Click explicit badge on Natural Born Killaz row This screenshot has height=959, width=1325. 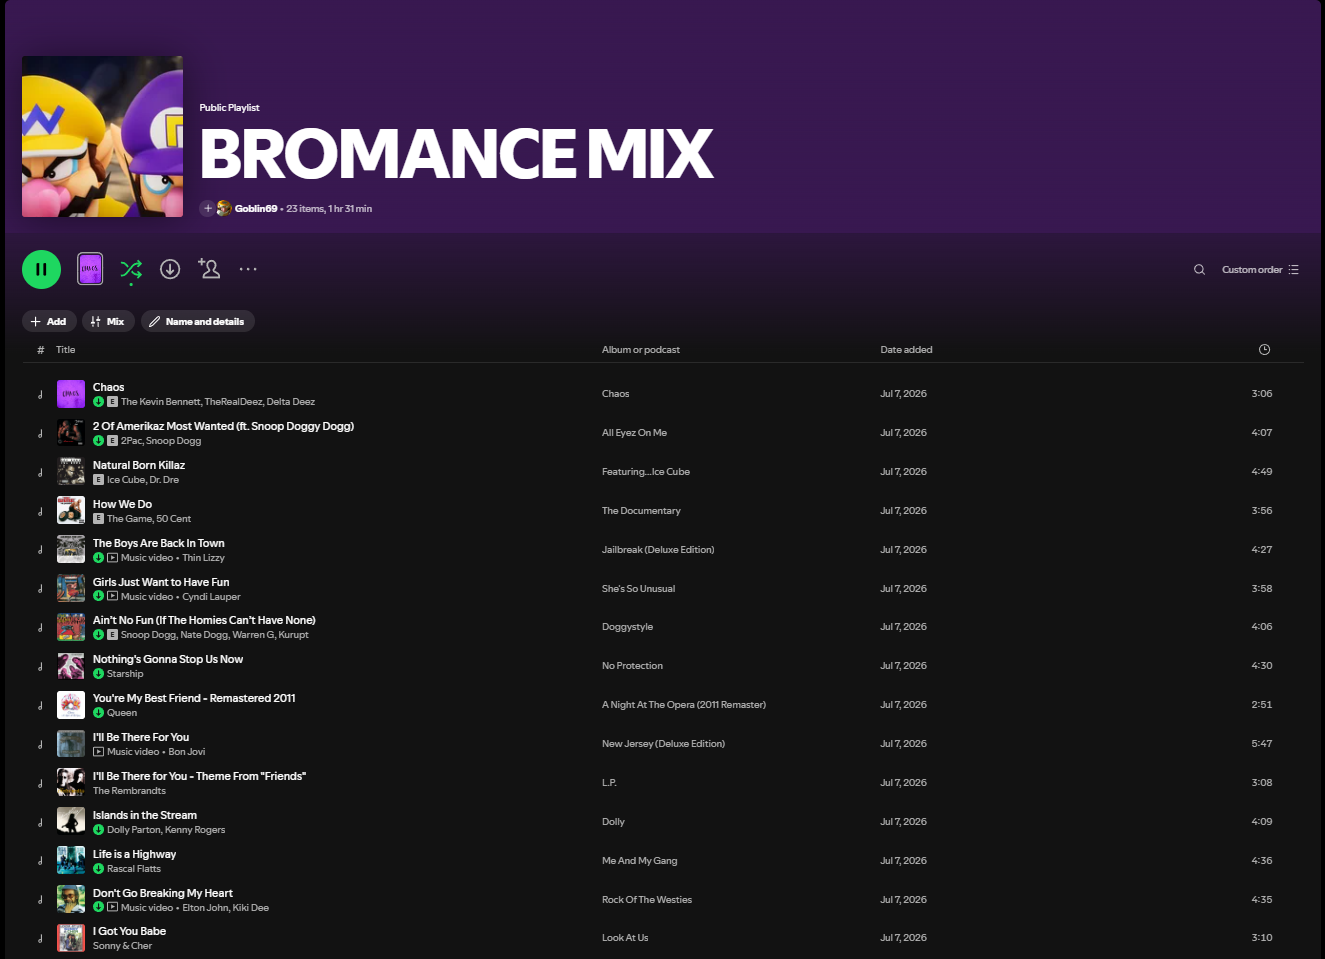point(99,480)
